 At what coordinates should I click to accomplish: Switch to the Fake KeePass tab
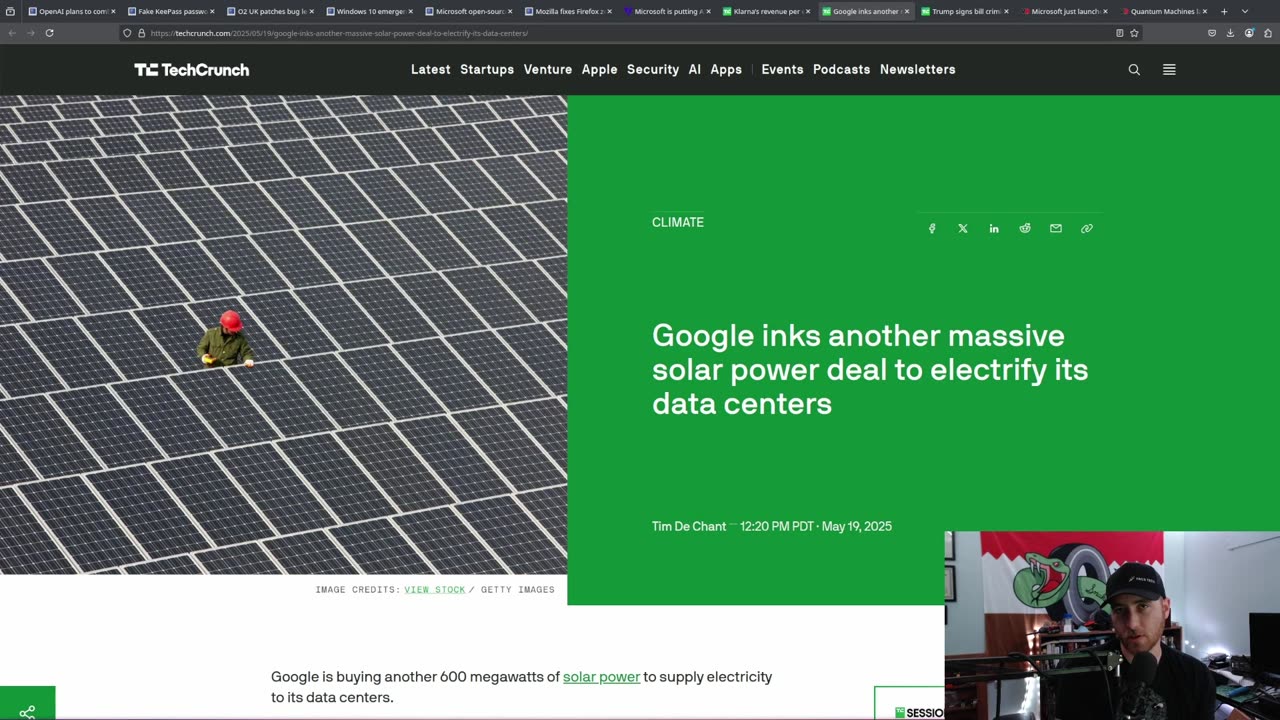tap(166, 12)
